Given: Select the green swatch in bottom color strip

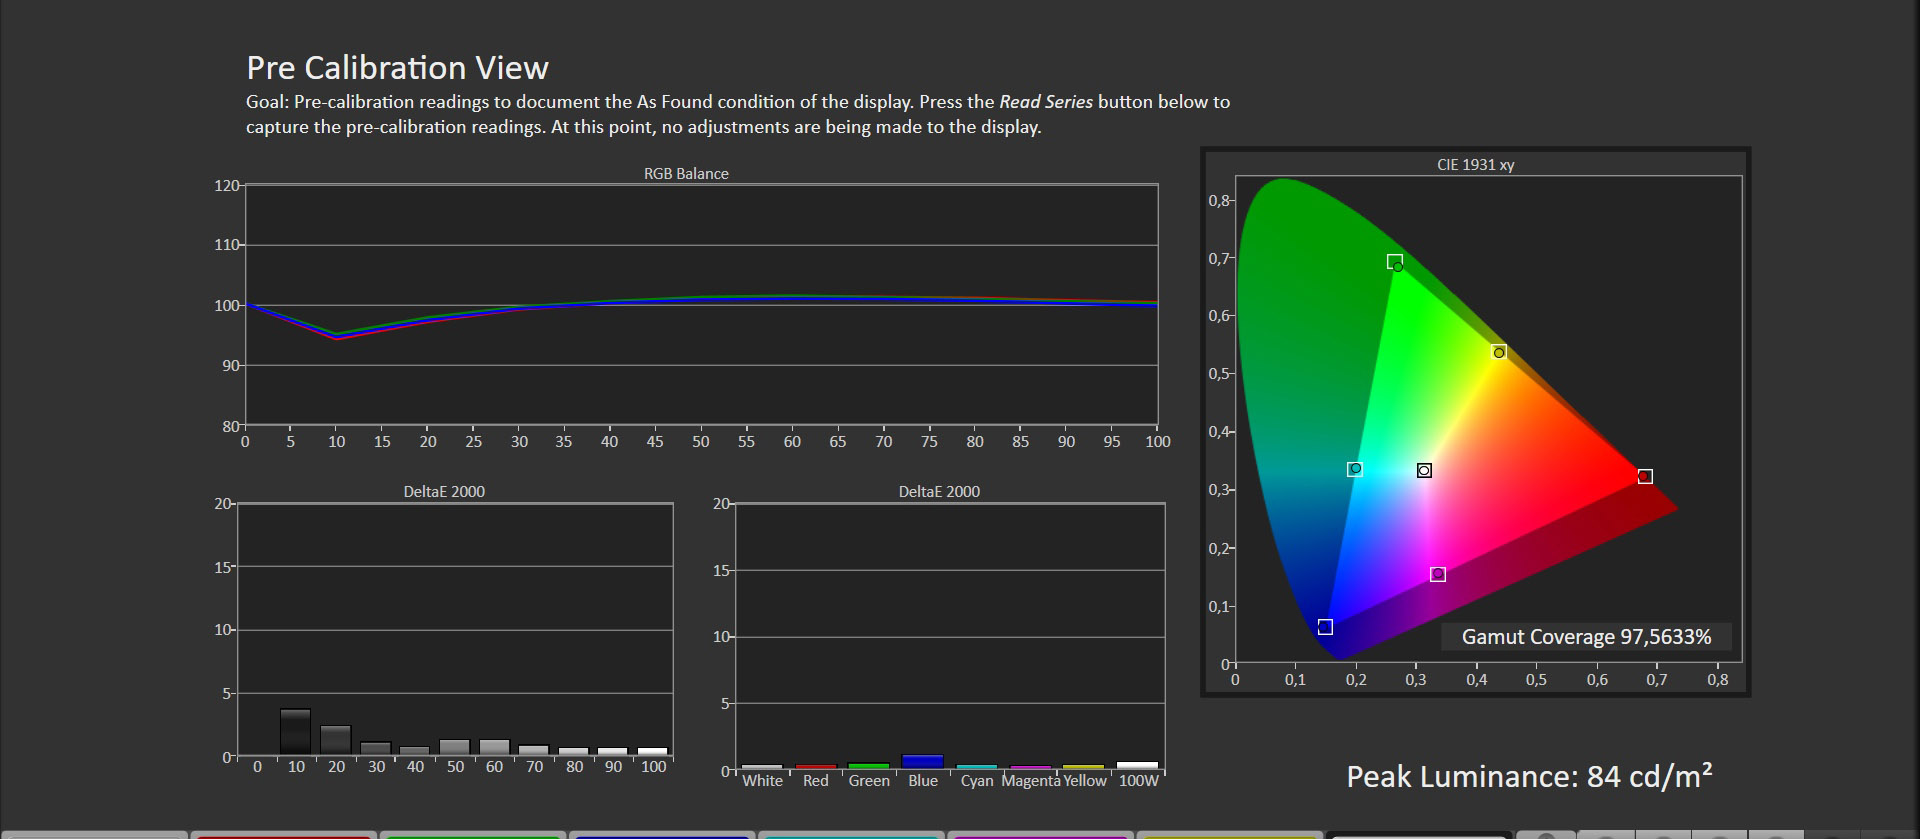Looking at the screenshot, I should pos(472,834).
